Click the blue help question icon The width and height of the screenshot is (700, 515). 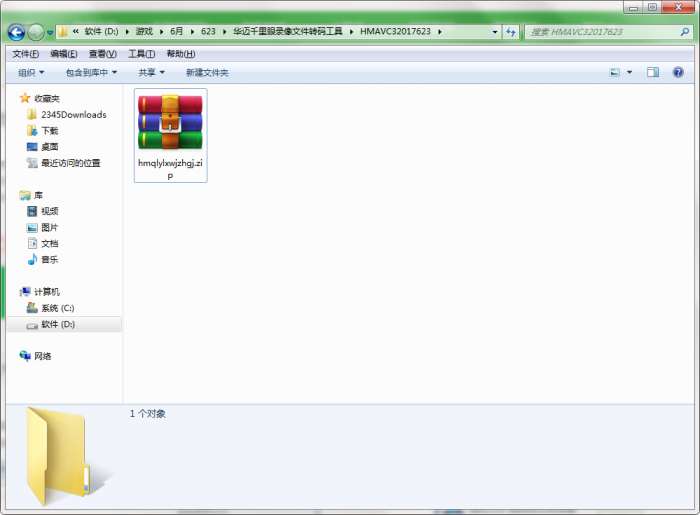678,72
